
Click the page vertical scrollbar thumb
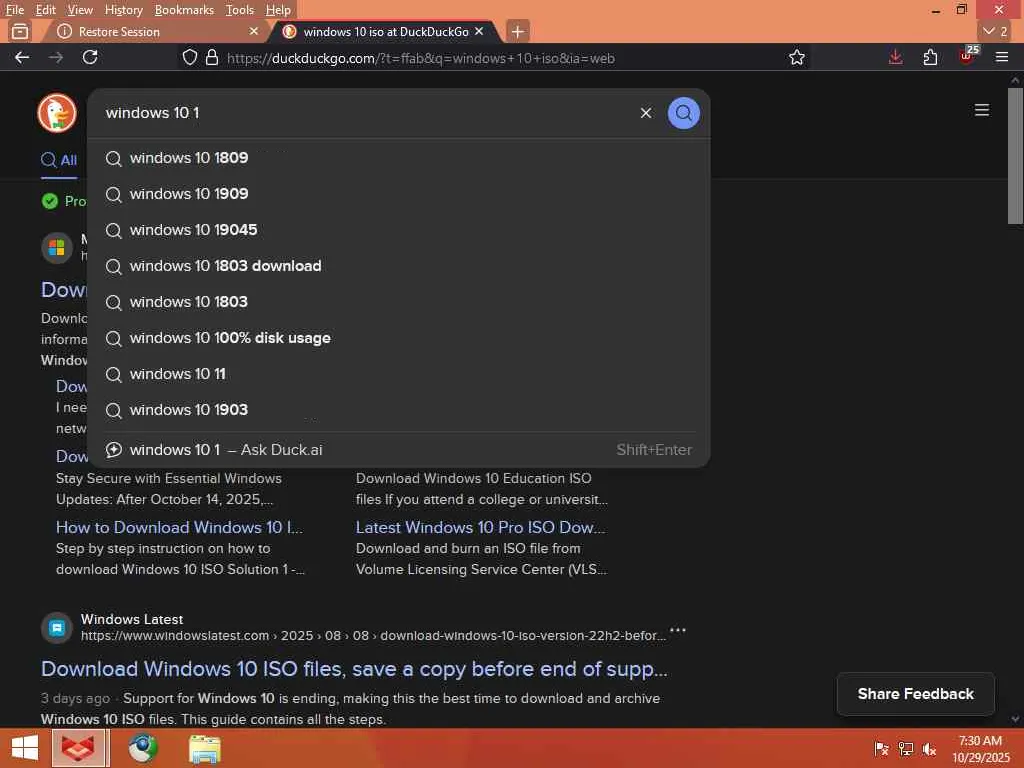coord(1015,155)
